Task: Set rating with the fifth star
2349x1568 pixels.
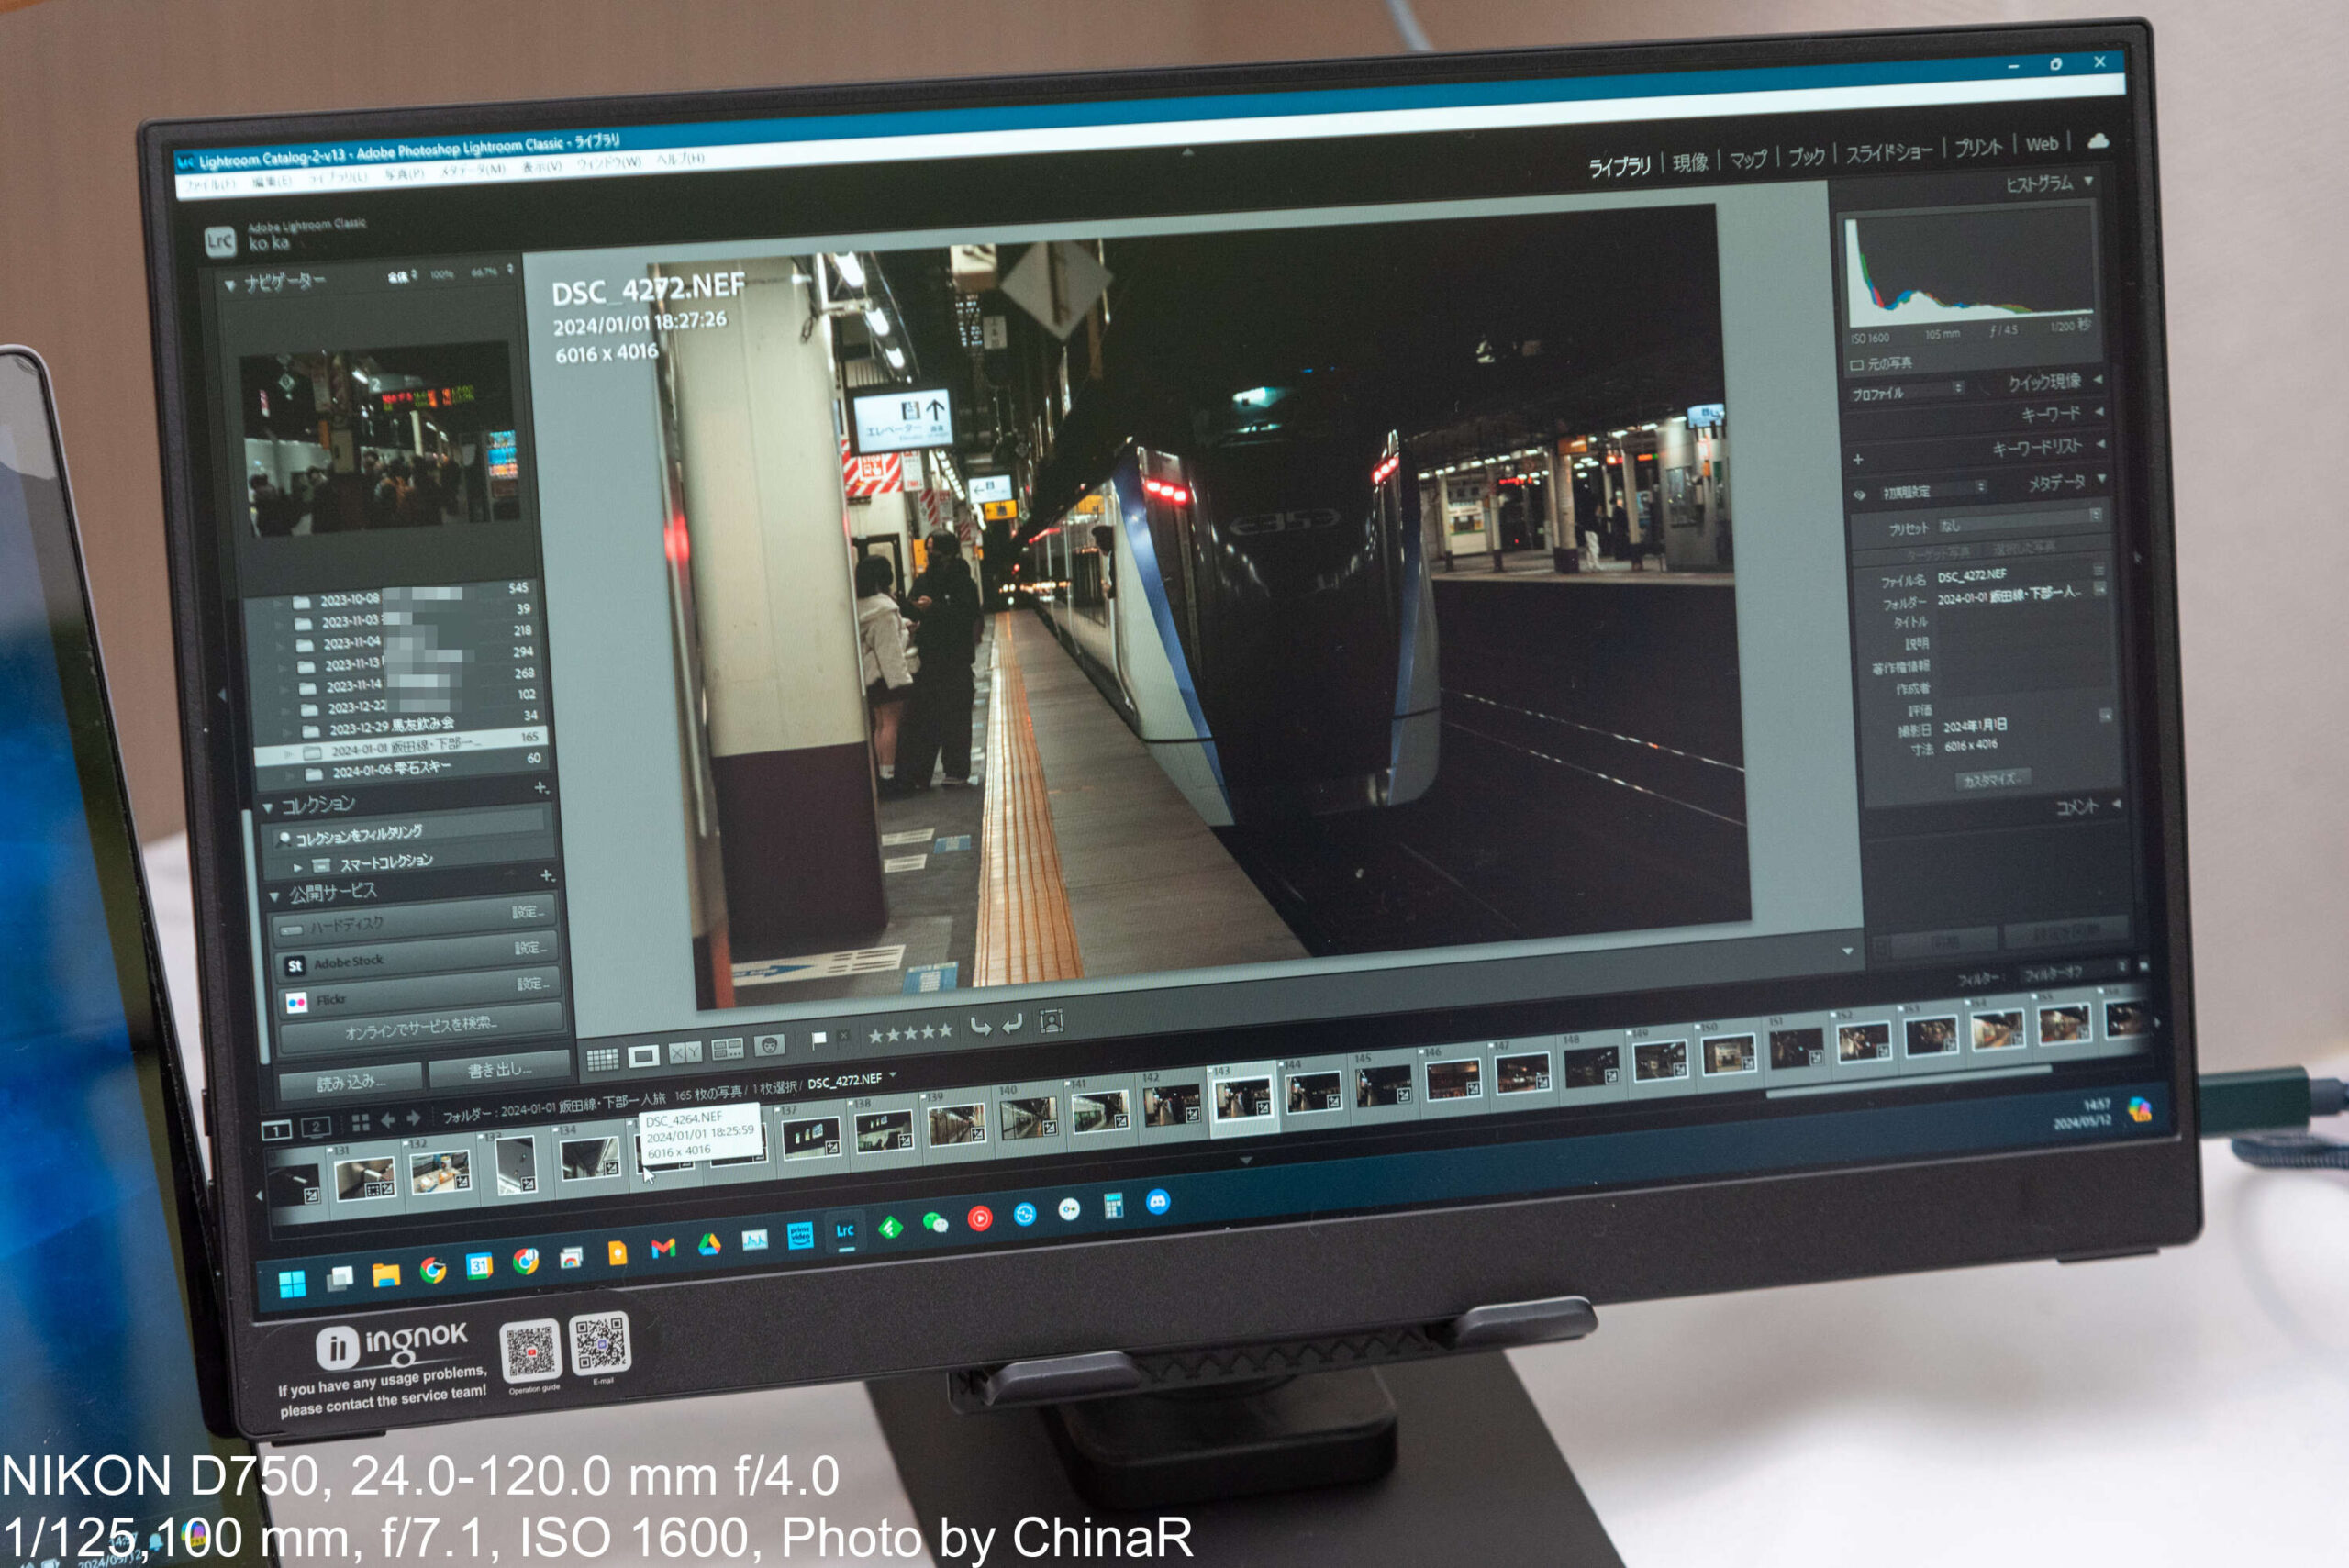Action: 945,1031
